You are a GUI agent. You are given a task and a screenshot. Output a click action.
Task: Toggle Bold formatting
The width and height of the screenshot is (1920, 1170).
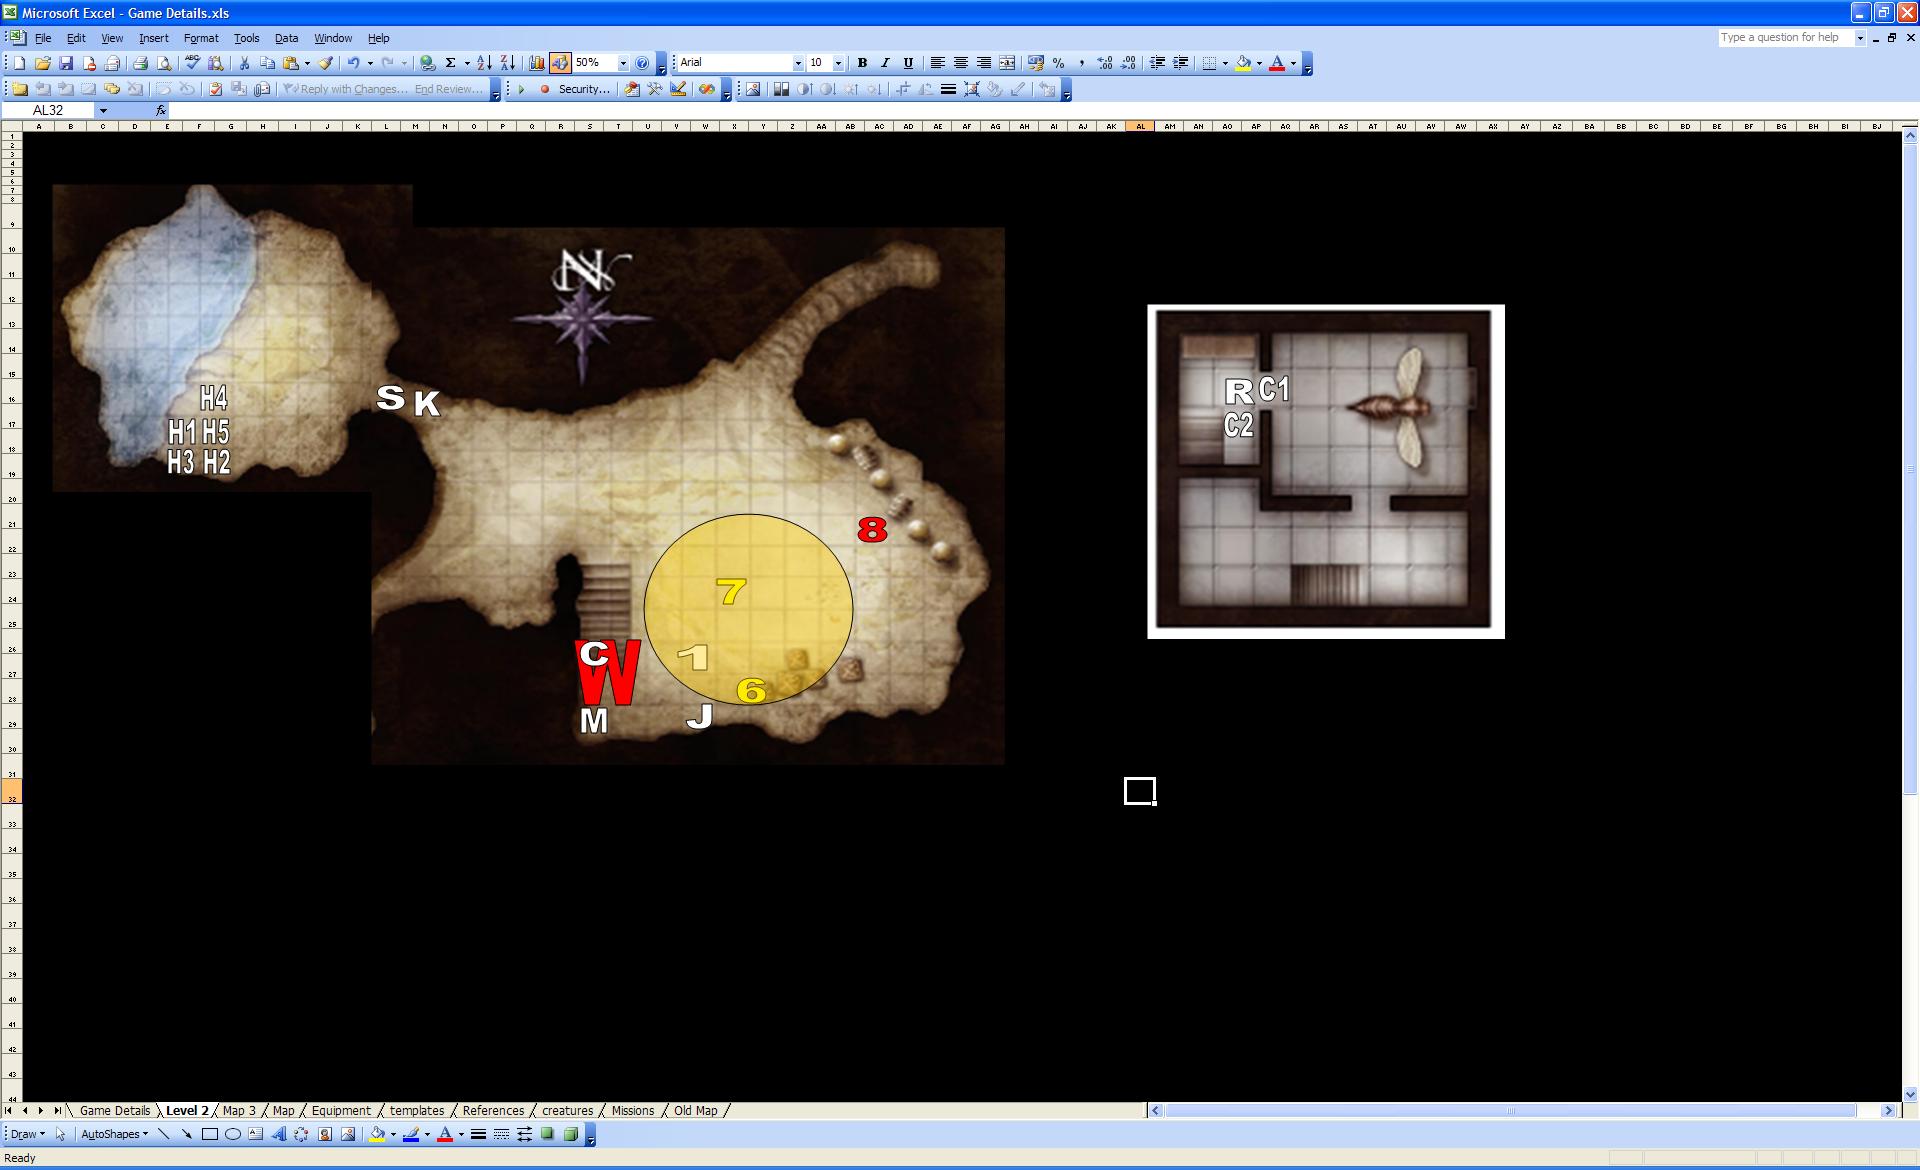coord(862,63)
